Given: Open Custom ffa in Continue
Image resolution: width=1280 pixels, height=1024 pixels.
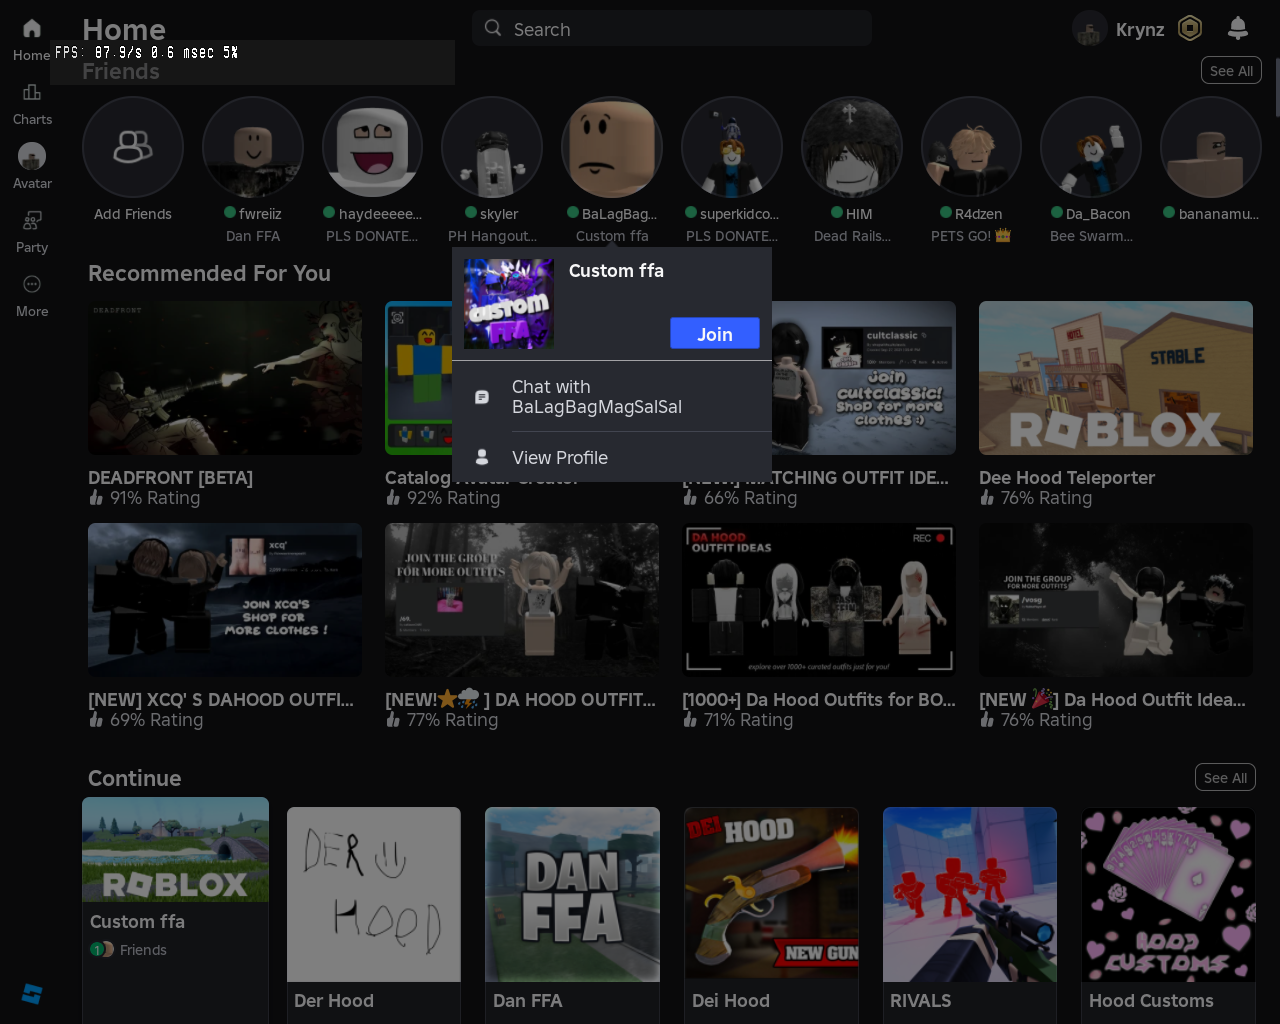Looking at the screenshot, I should [x=175, y=910].
